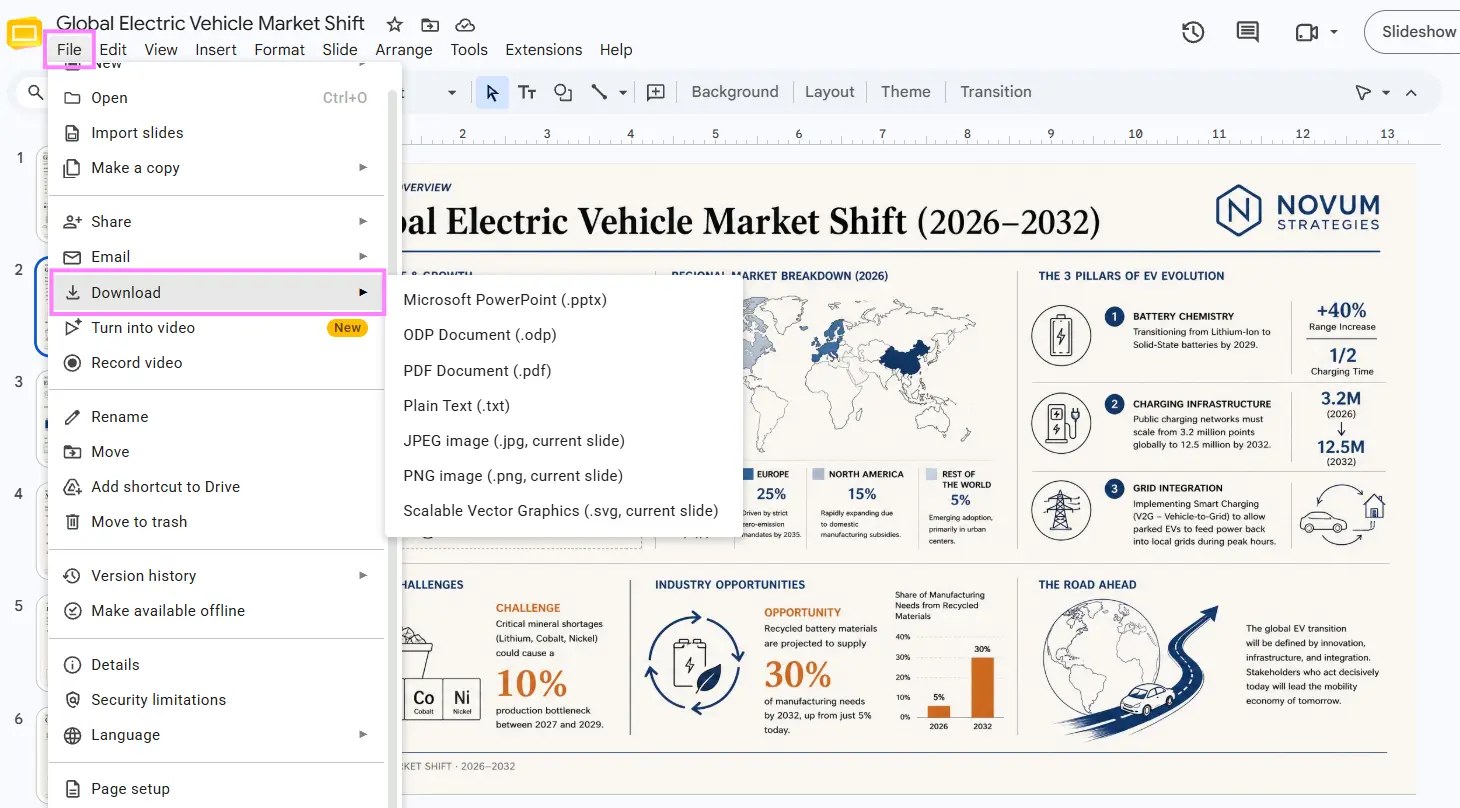Click the video camera meeting icon
1460x808 pixels.
[x=1306, y=32]
